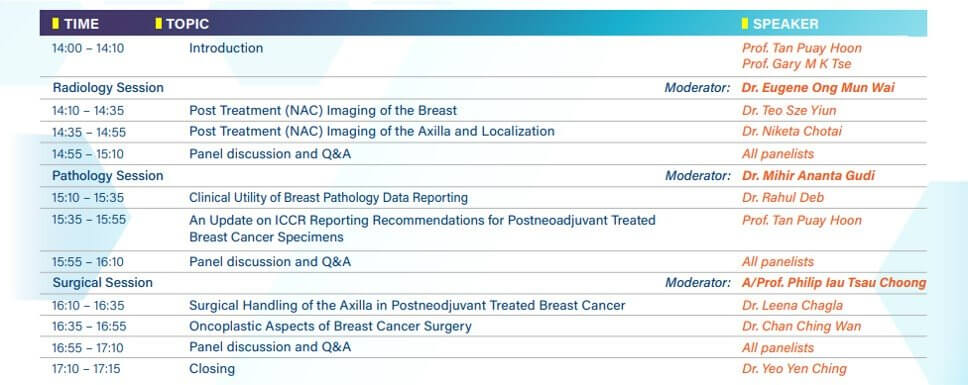Click speaker Dr. Niketa Chotai
968x385 pixels.
pyautogui.click(x=792, y=131)
